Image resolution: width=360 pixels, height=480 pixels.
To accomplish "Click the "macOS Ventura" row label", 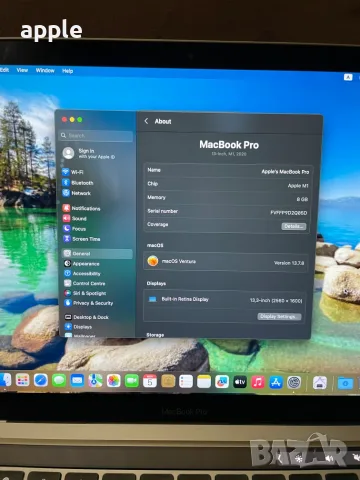I will tap(179, 261).
